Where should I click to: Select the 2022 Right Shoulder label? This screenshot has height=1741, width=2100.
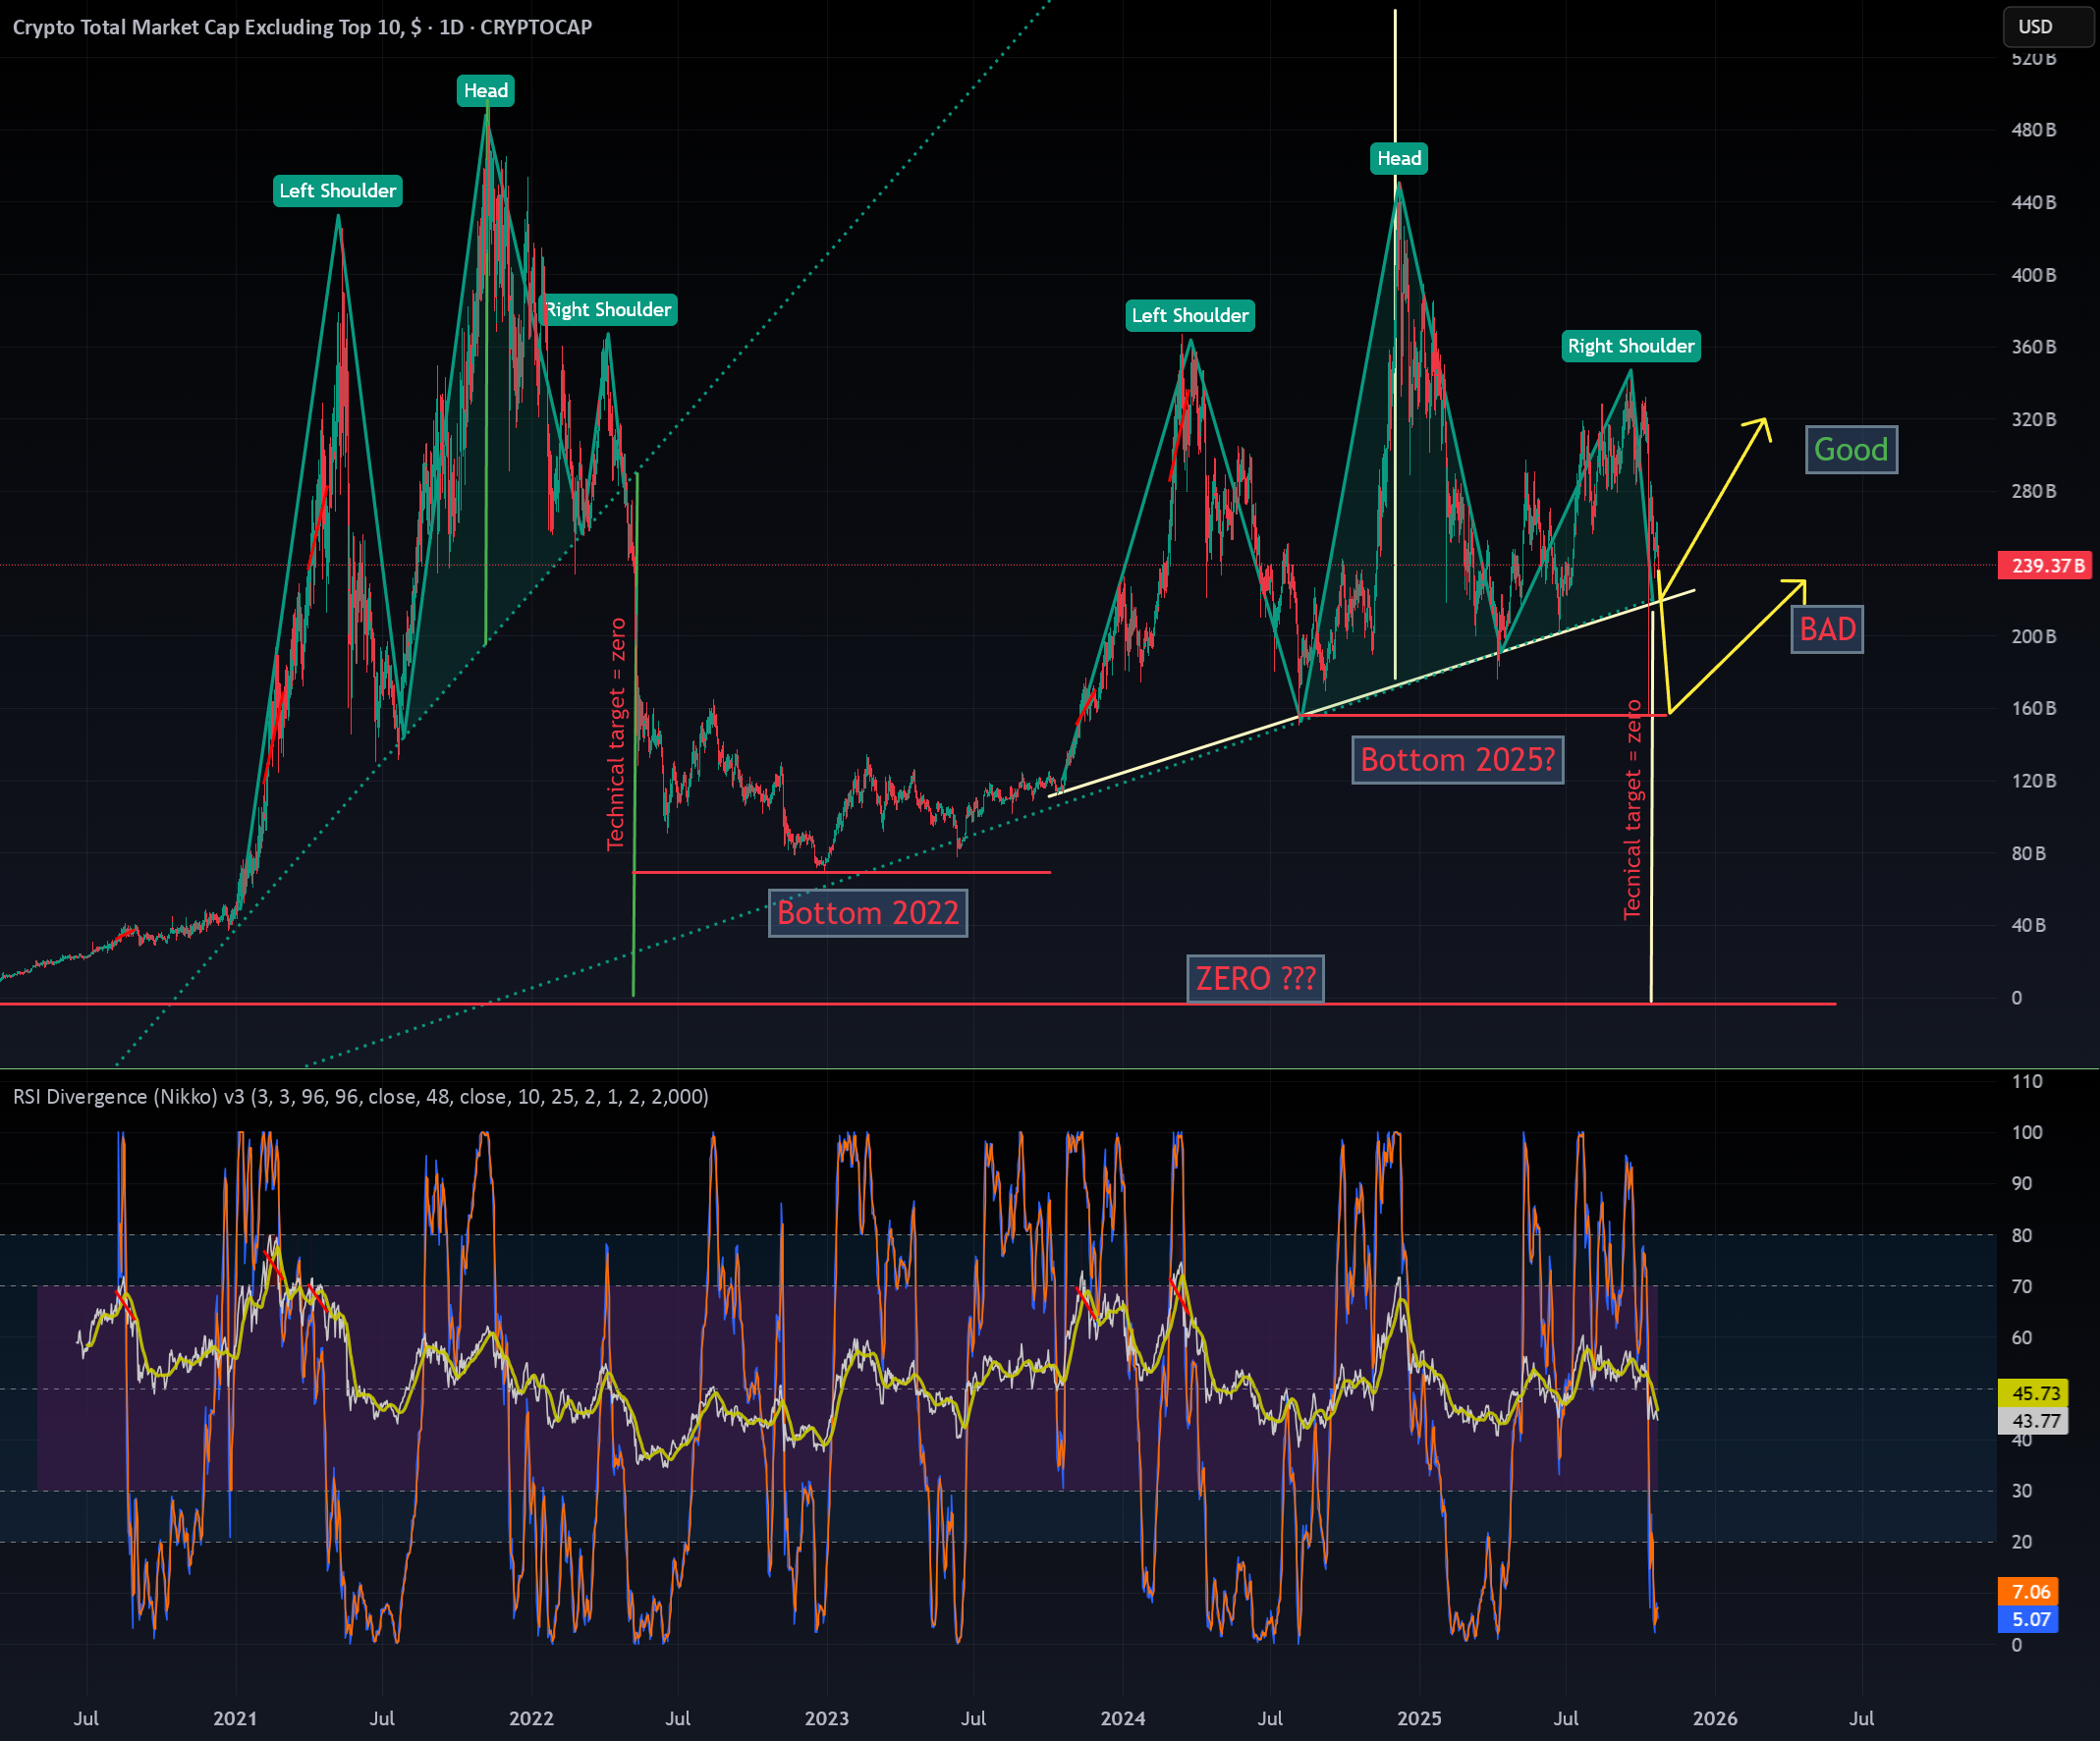coord(609,310)
